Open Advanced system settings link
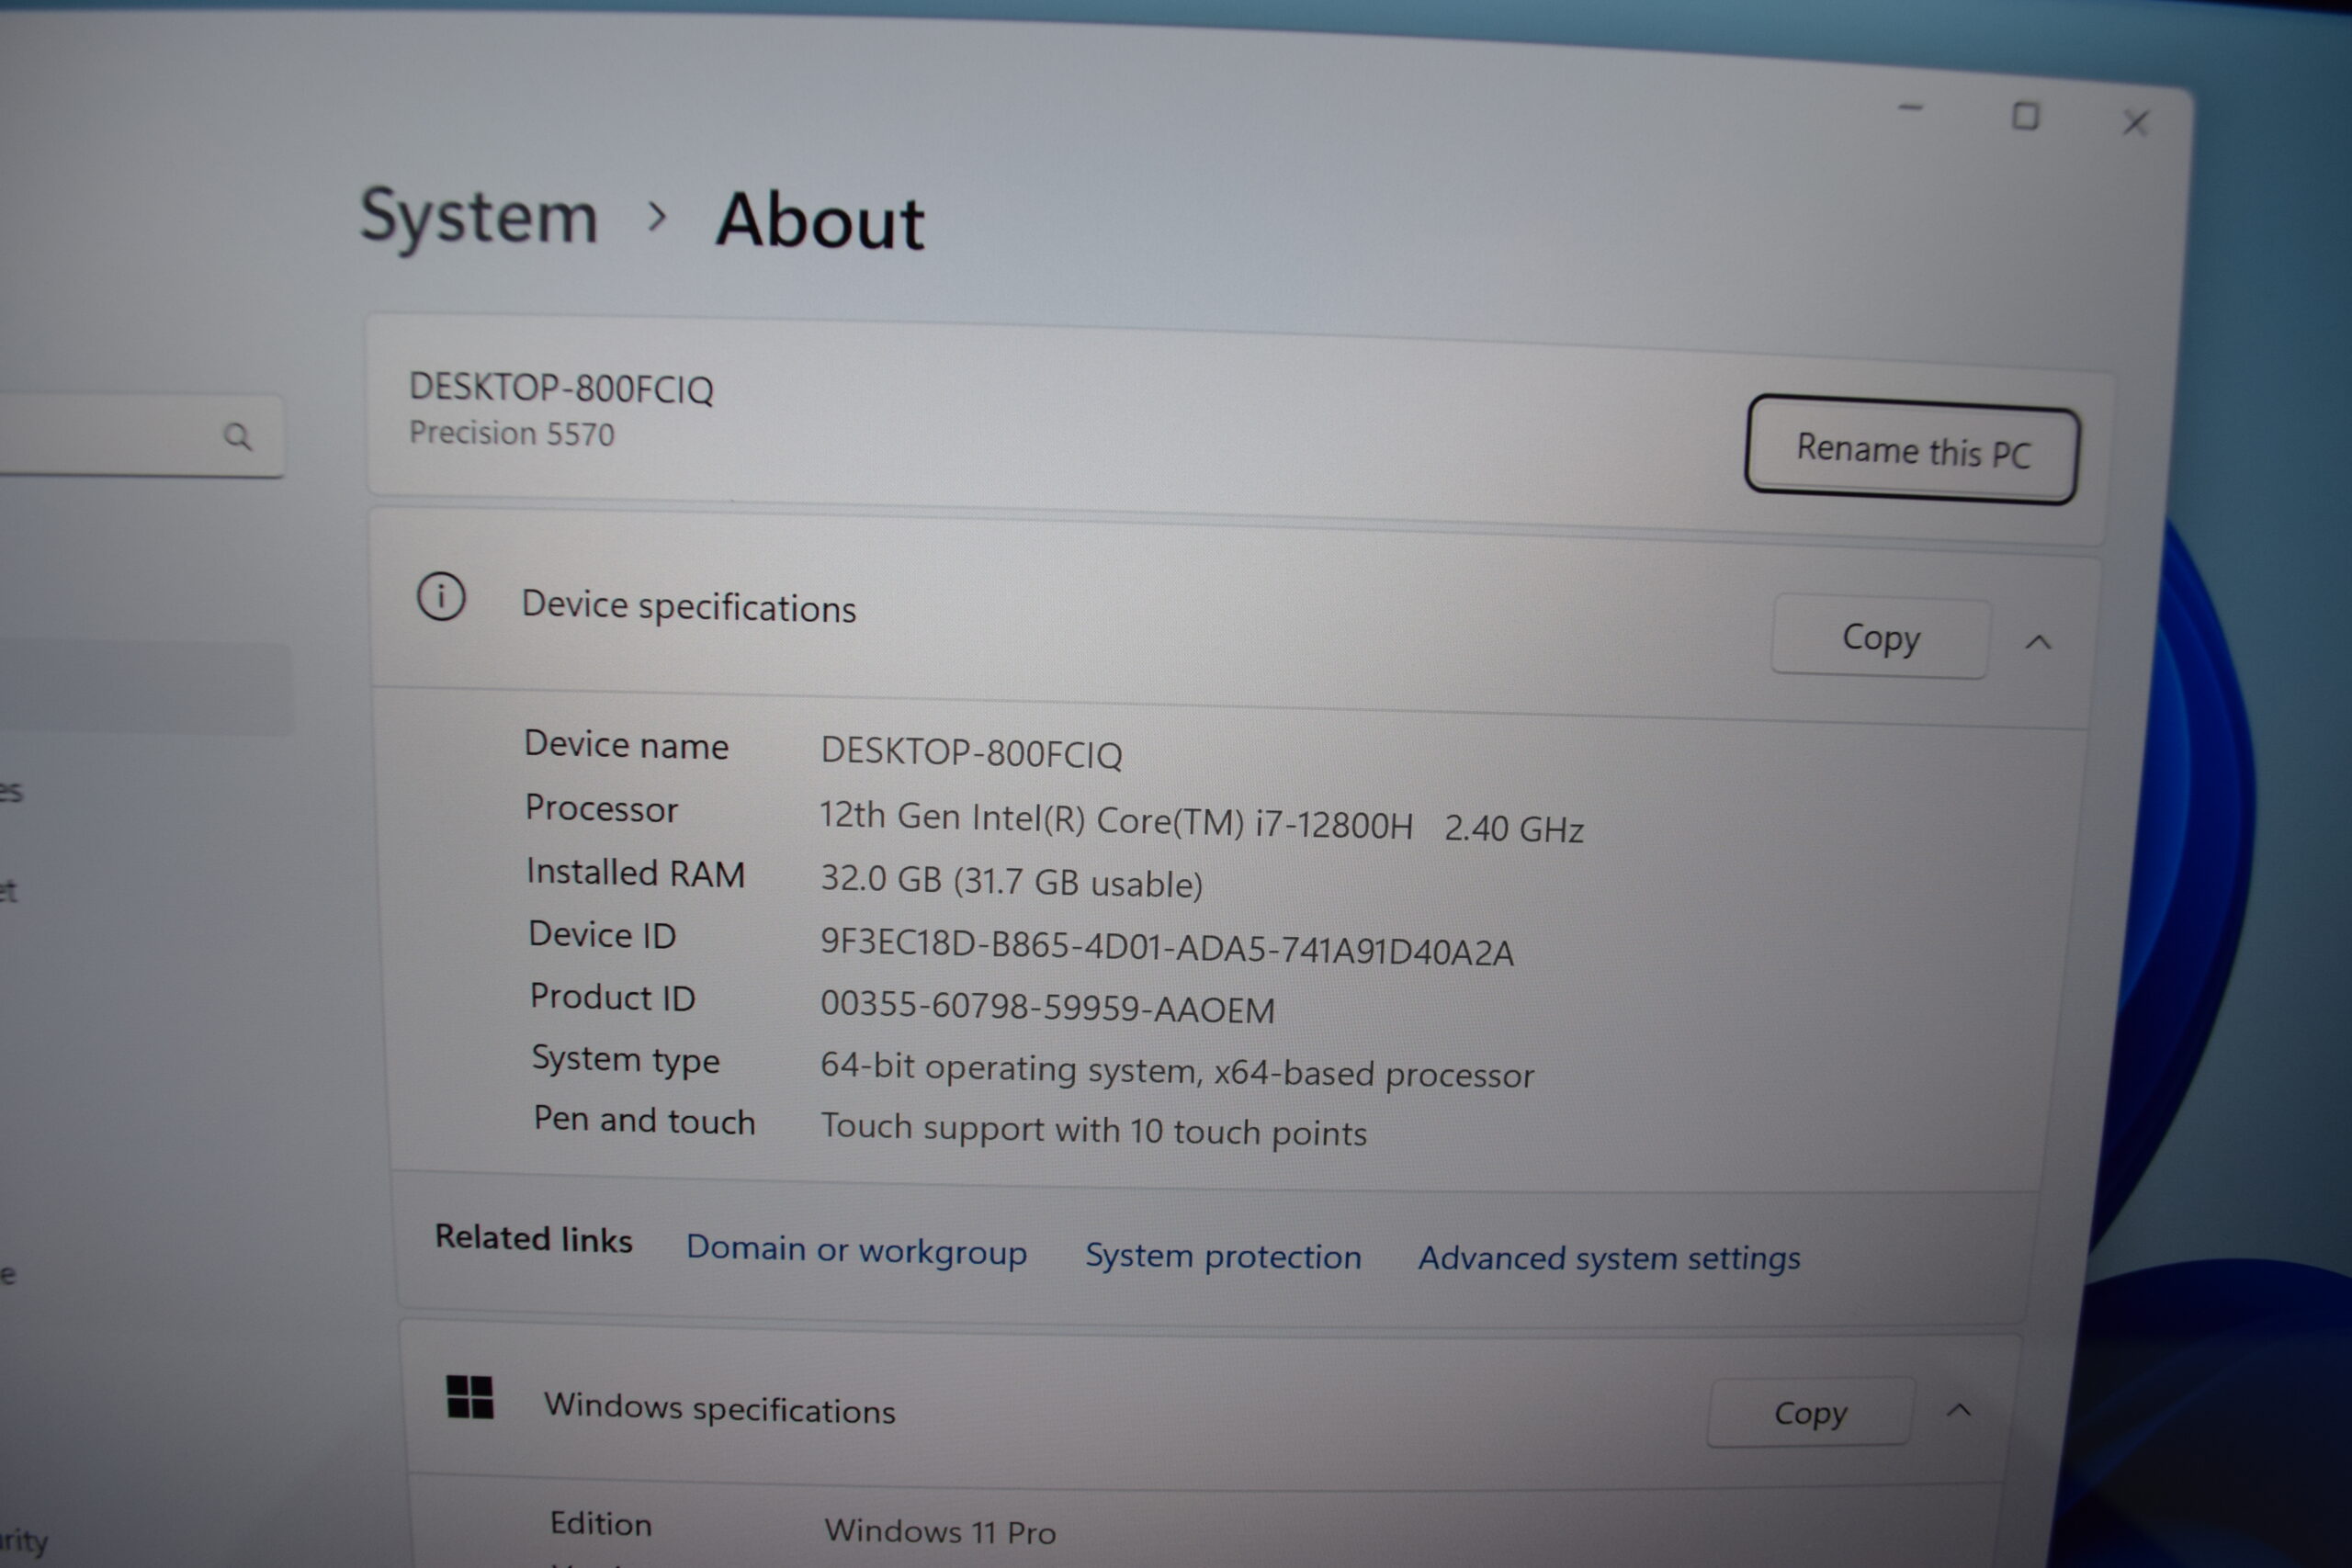Image resolution: width=2352 pixels, height=1568 pixels. (x=1609, y=1258)
